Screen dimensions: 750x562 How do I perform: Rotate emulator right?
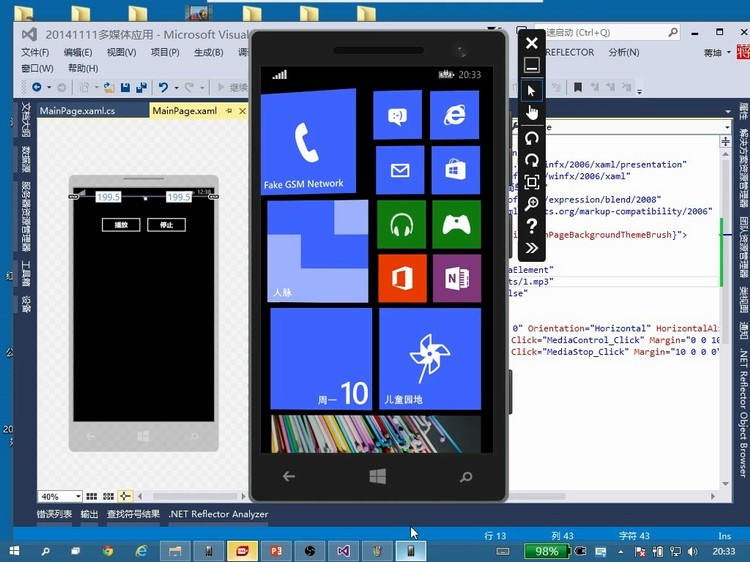[531, 160]
